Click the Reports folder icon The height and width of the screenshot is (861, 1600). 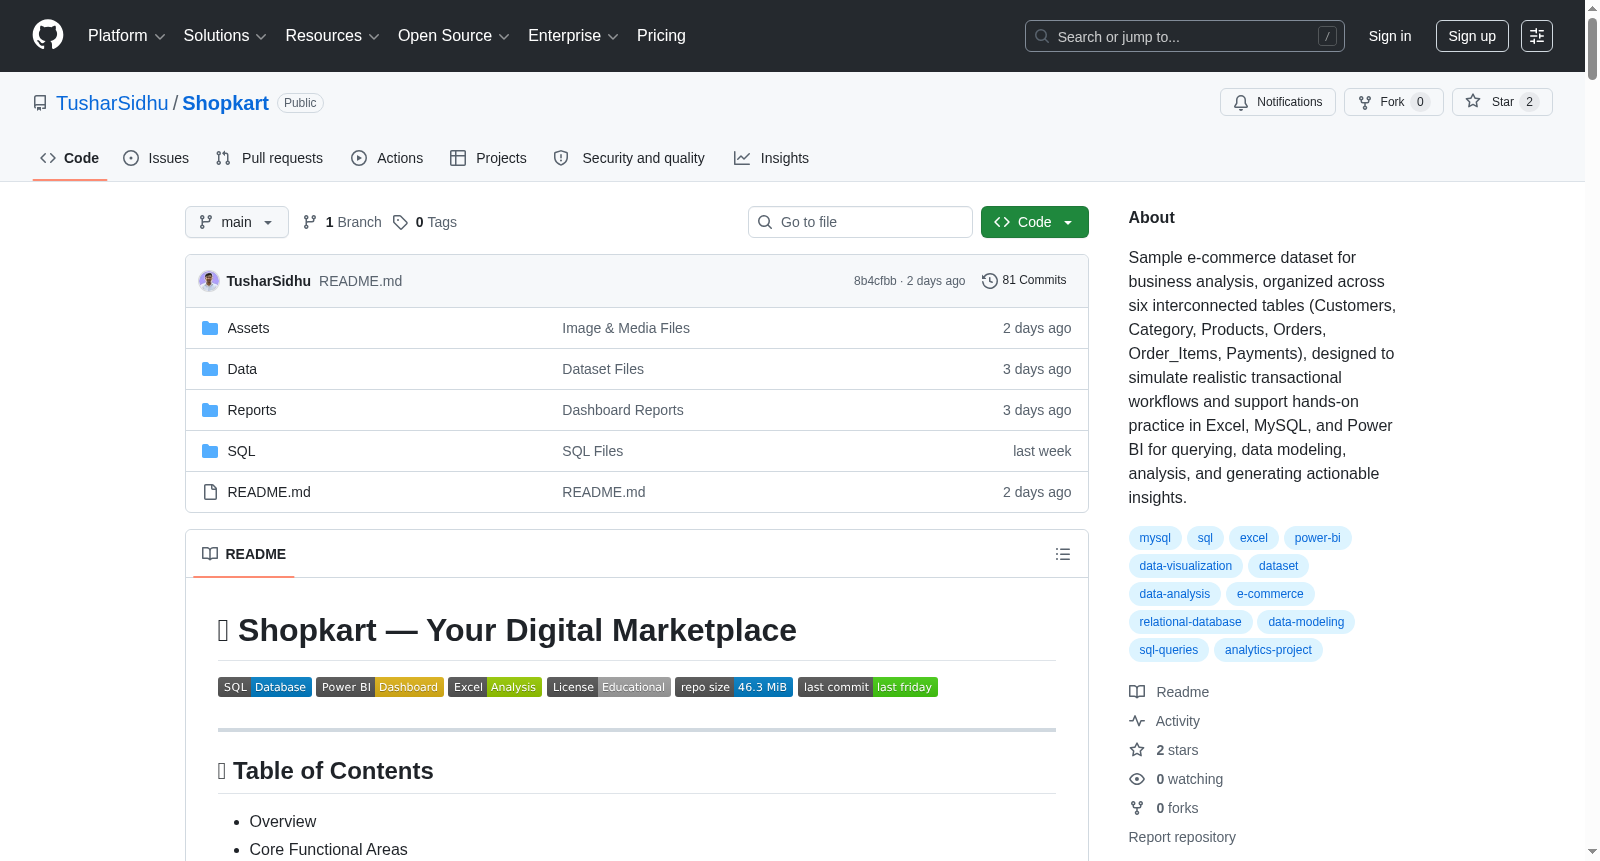point(210,410)
